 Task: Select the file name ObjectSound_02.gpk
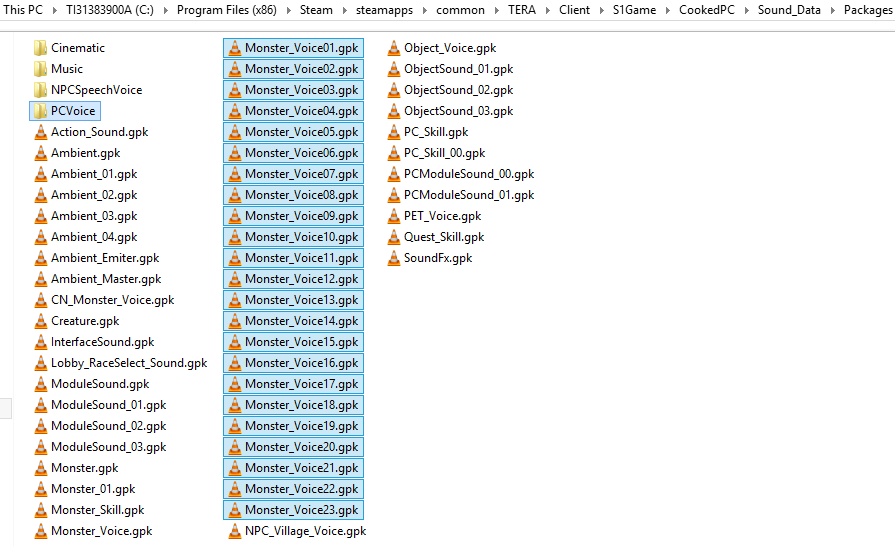[x=458, y=90]
